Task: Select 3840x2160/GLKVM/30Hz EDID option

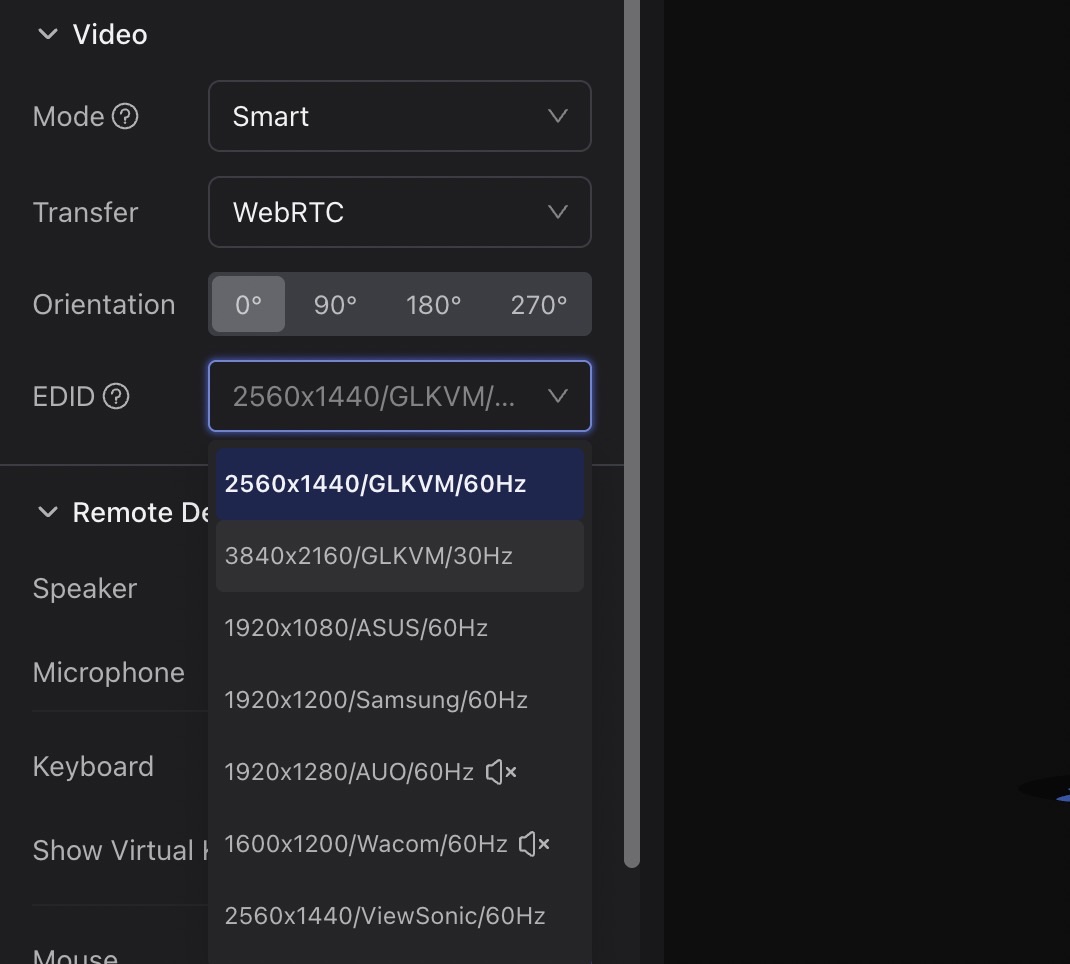Action: click(x=369, y=556)
